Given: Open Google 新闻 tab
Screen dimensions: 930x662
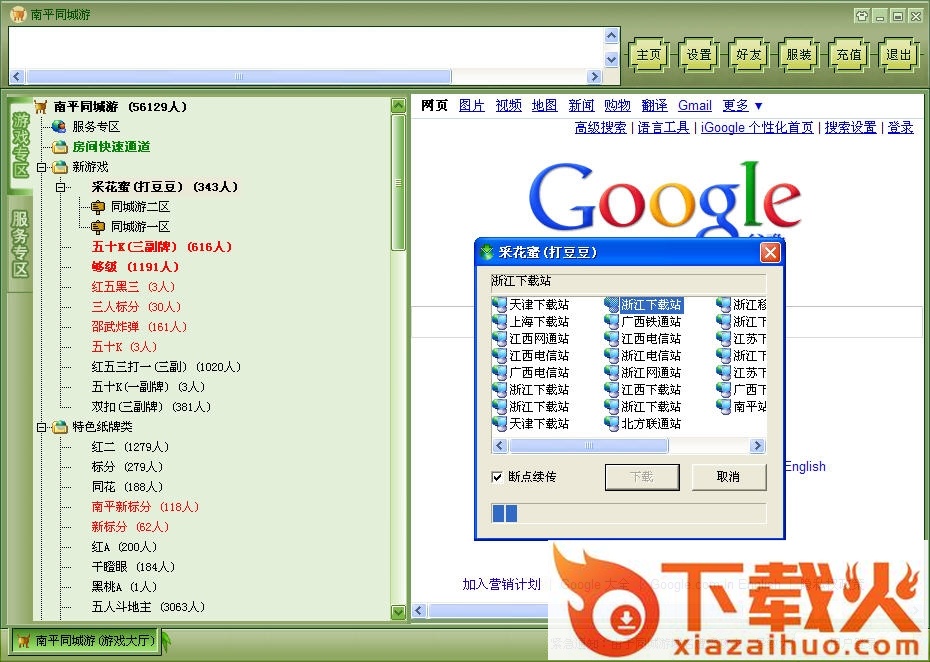Looking at the screenshot, I should coord(581,106).
